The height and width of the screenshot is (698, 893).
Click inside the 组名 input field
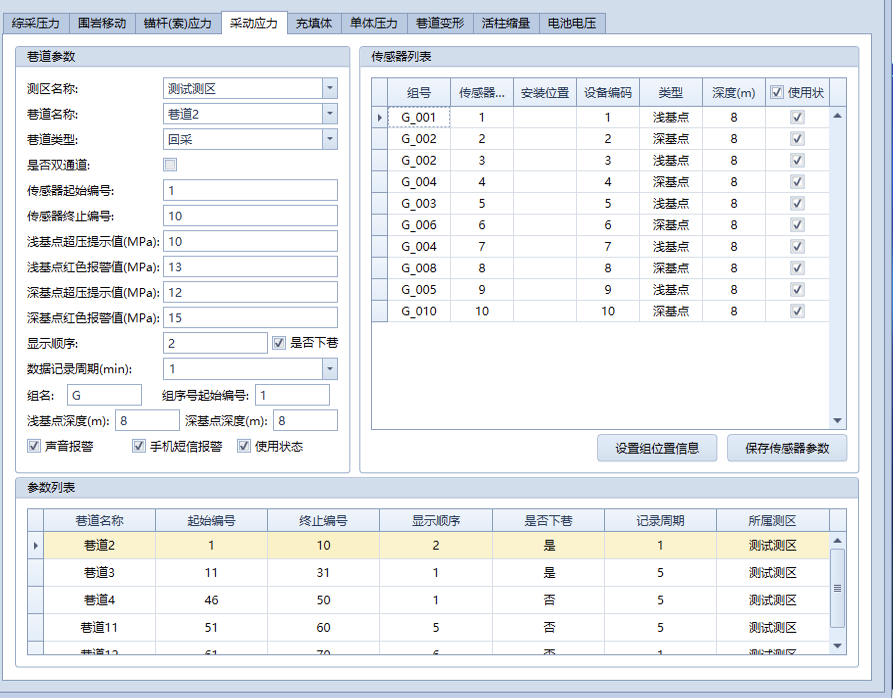pos(104,394)
